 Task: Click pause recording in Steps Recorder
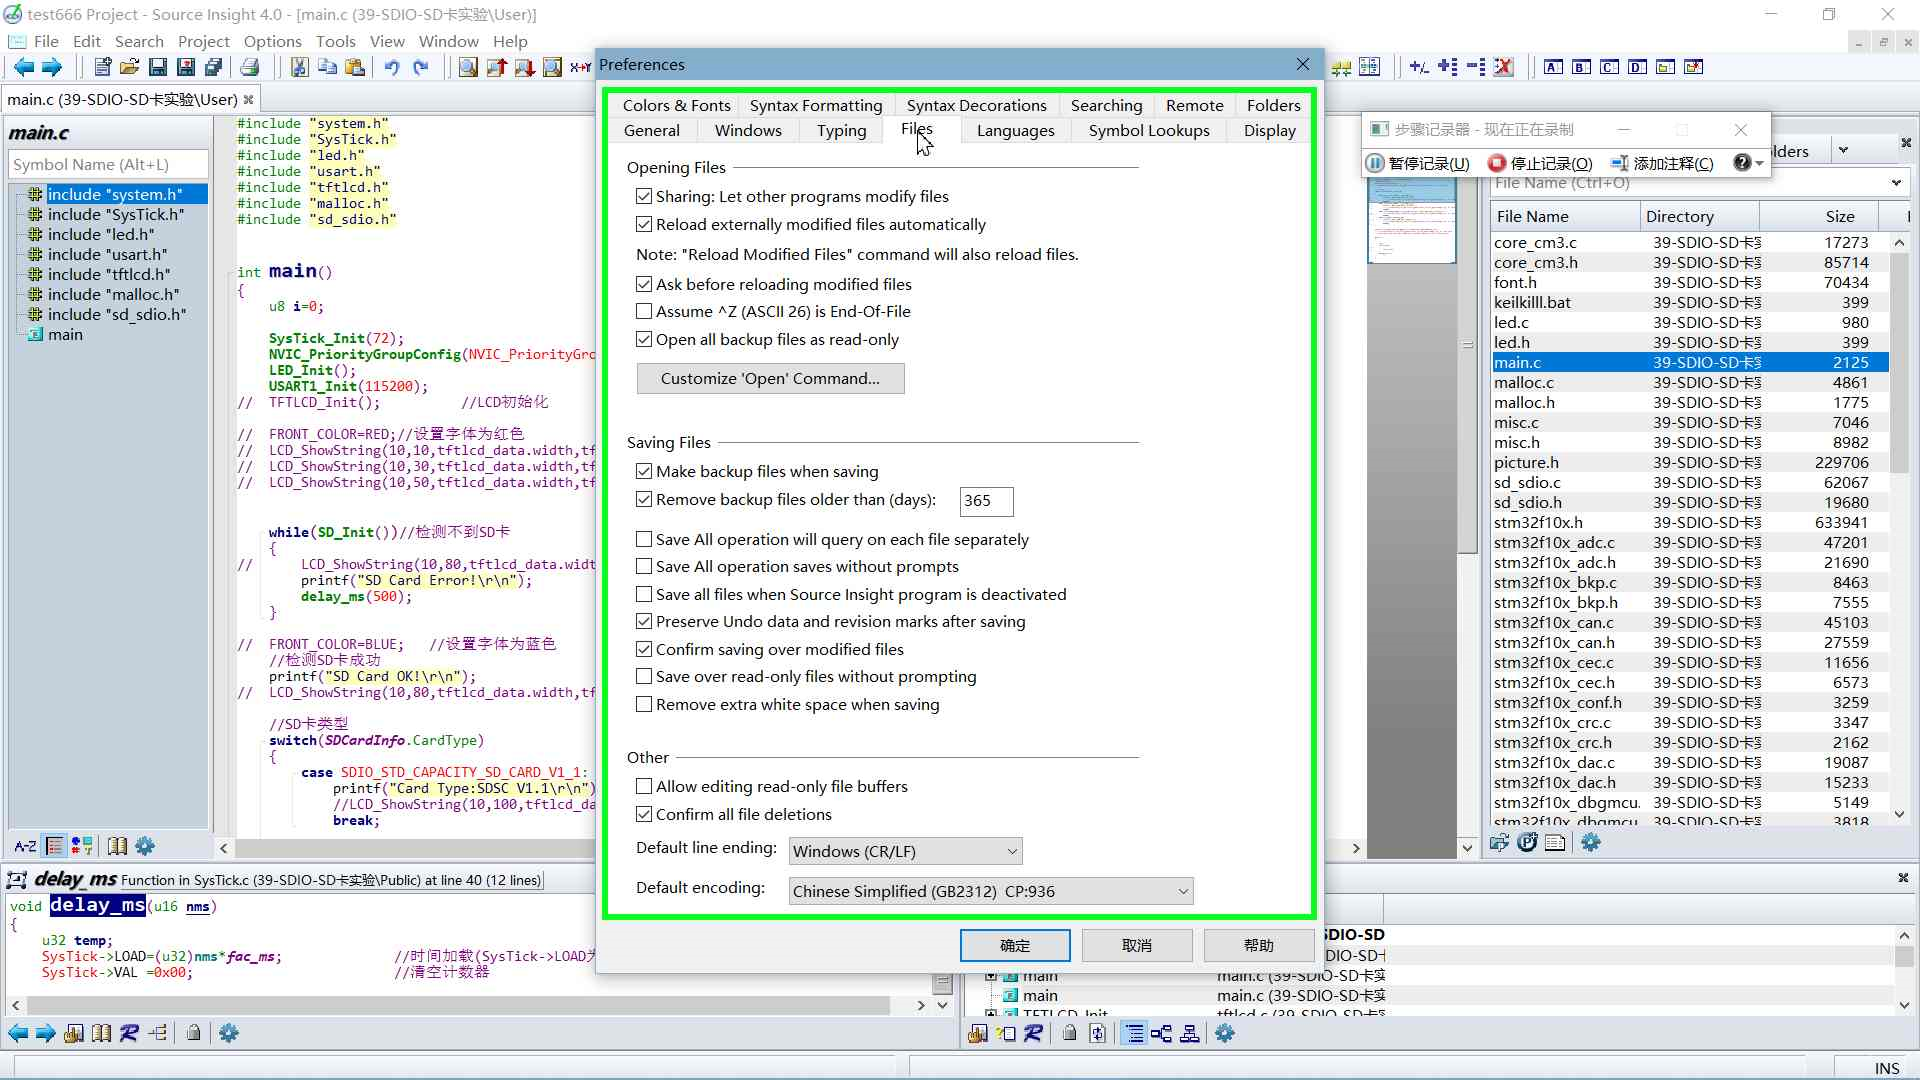pyautogui.click(x=1418, y=163)
